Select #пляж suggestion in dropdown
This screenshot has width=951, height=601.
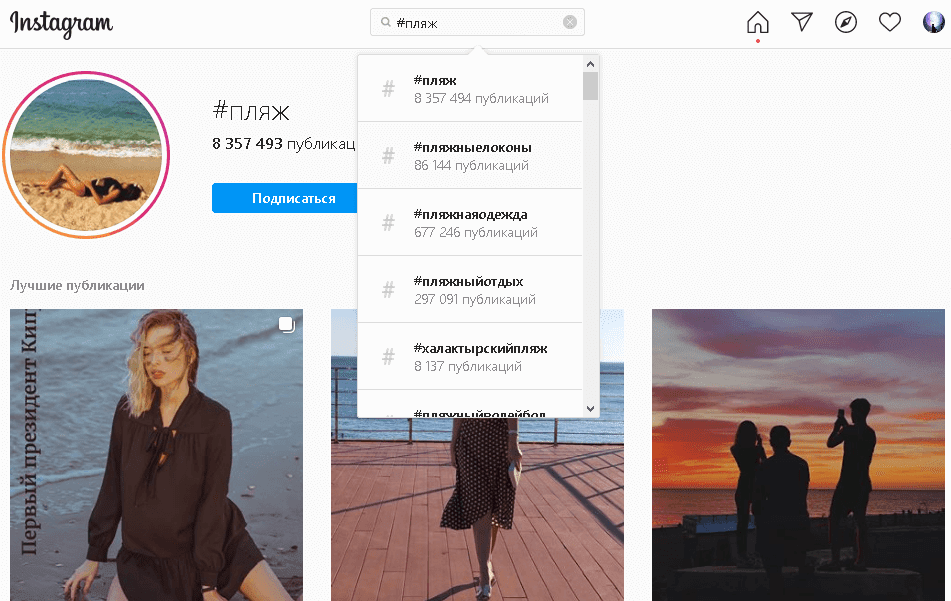click(470, 89)
